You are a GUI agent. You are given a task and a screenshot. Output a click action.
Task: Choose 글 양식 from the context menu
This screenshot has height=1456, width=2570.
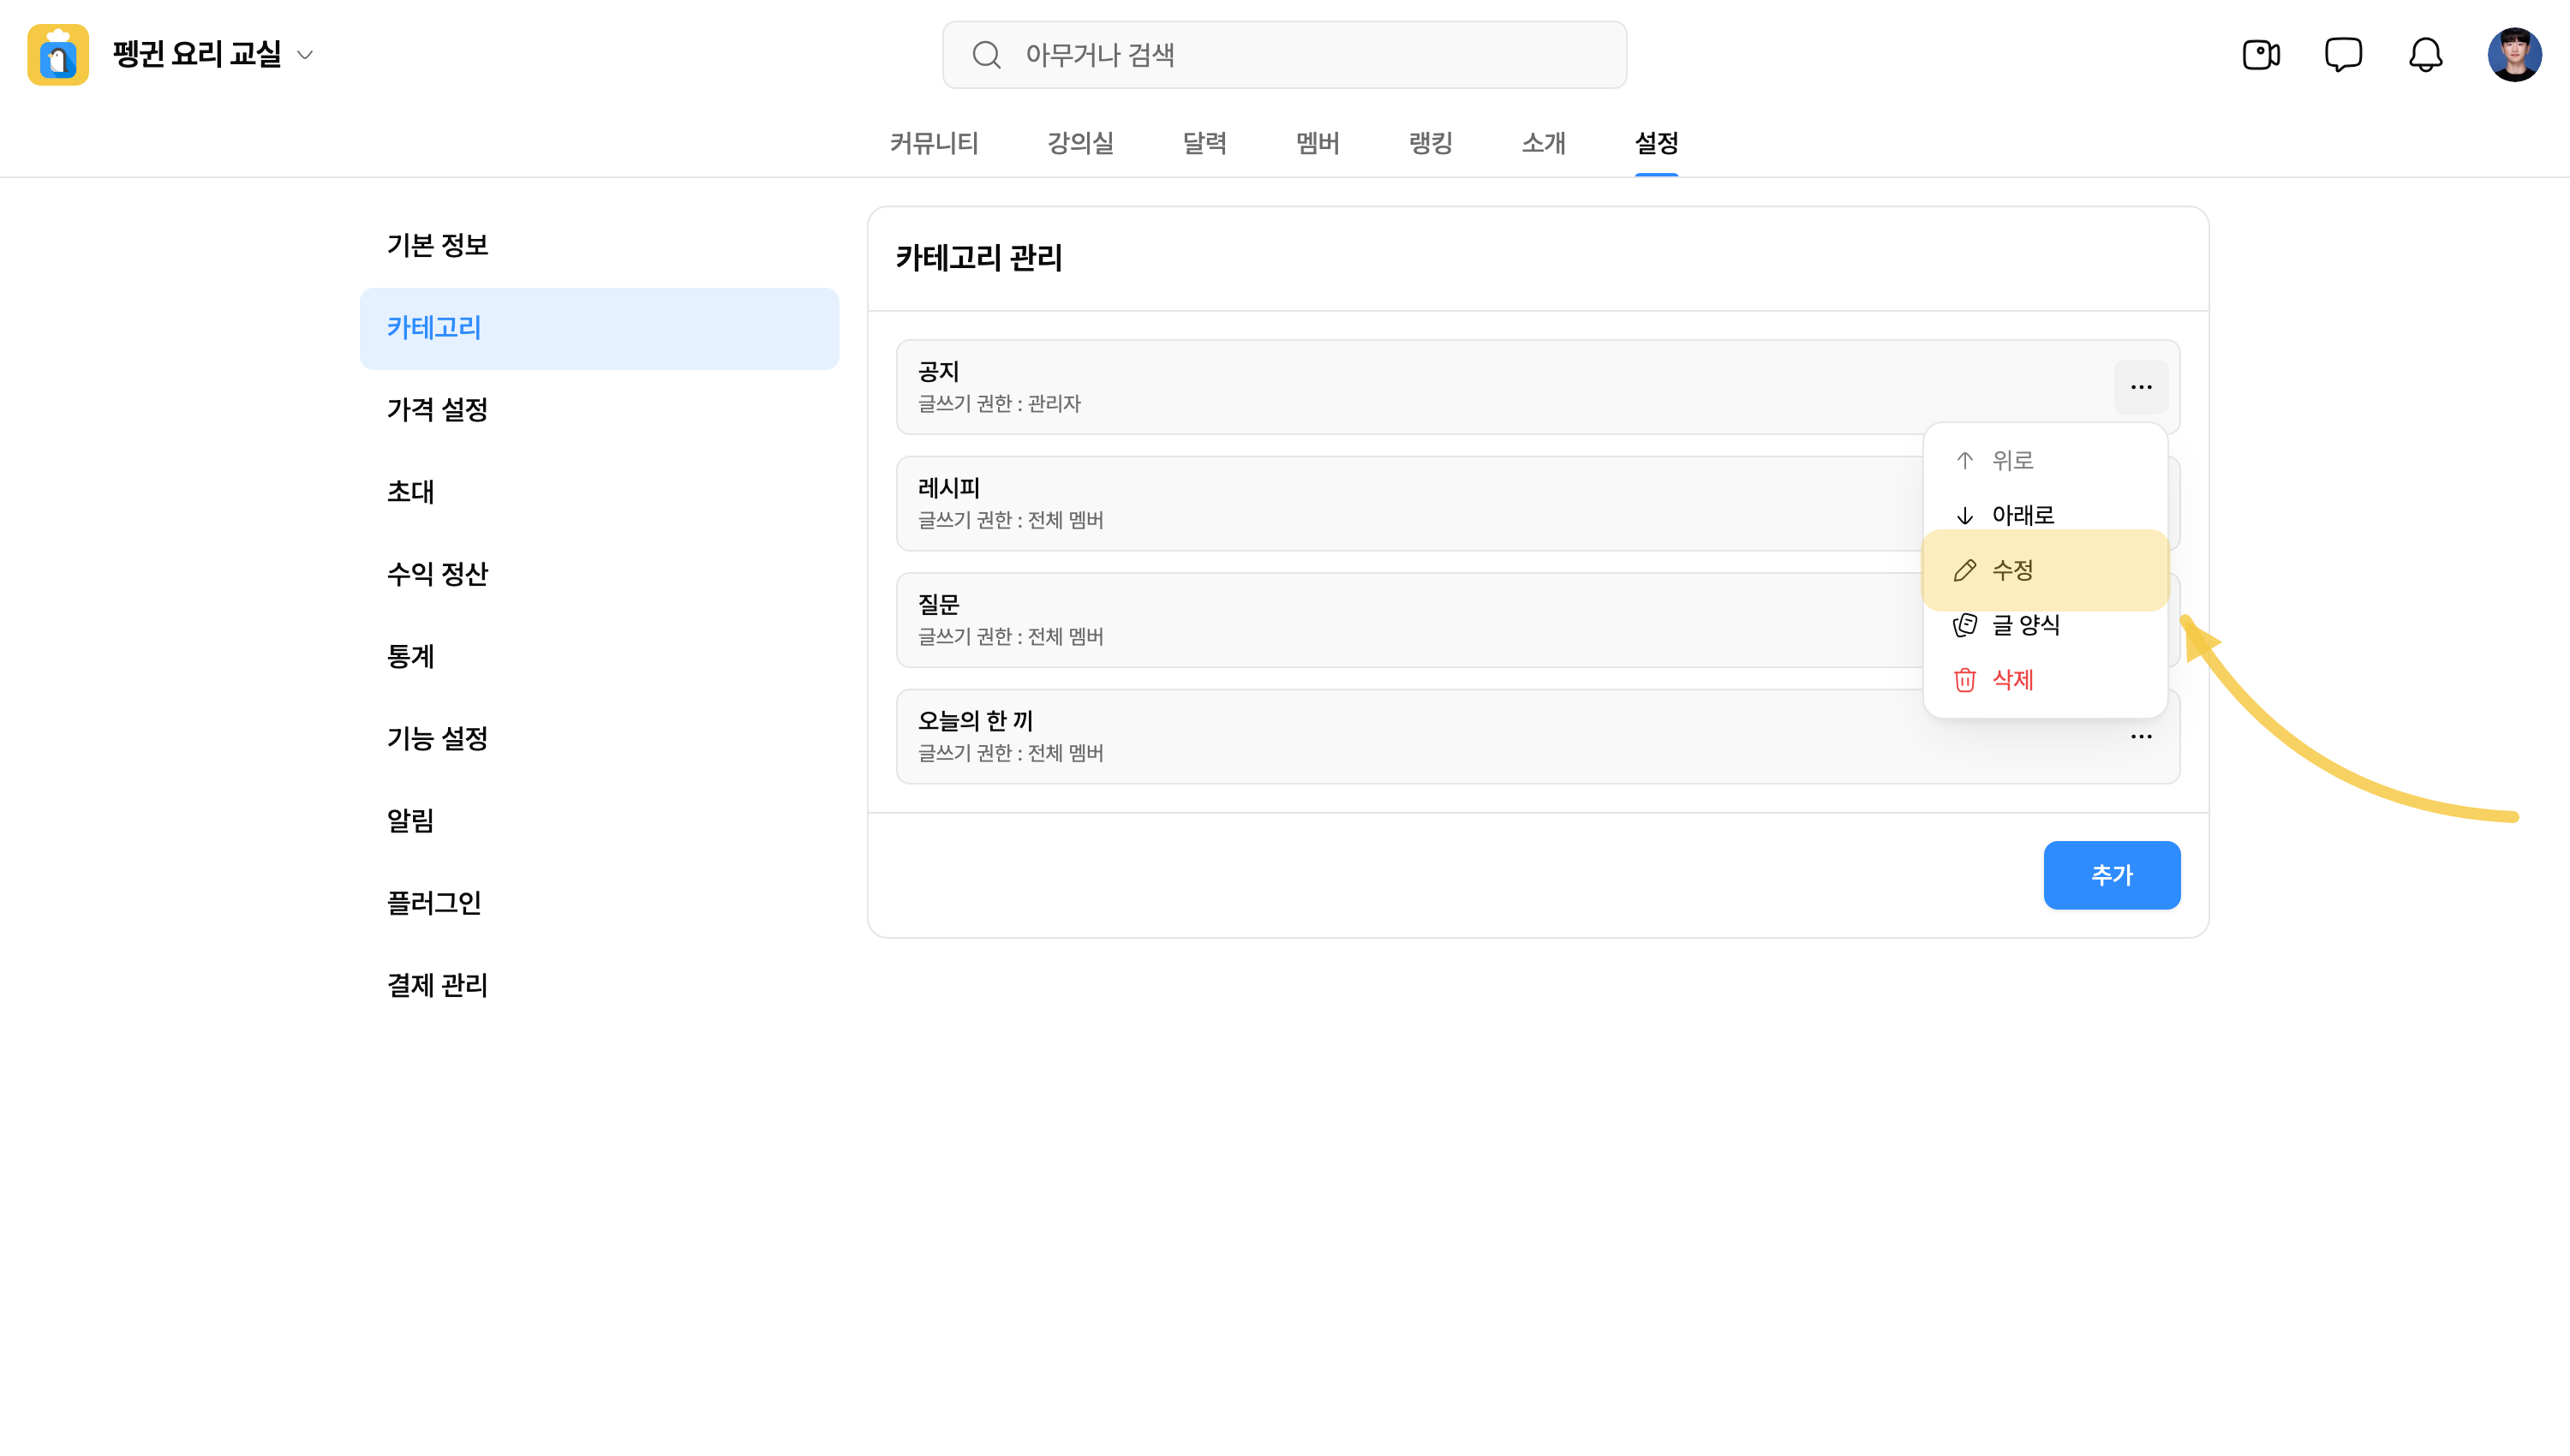[x=2045, y=625]
